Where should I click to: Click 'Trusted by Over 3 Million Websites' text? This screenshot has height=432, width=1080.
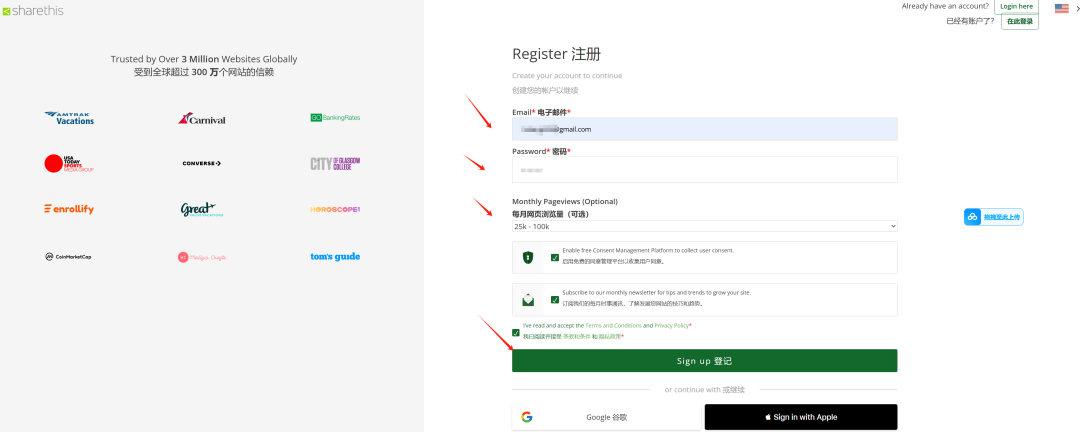pyautogui.click(x=204, y=59)
